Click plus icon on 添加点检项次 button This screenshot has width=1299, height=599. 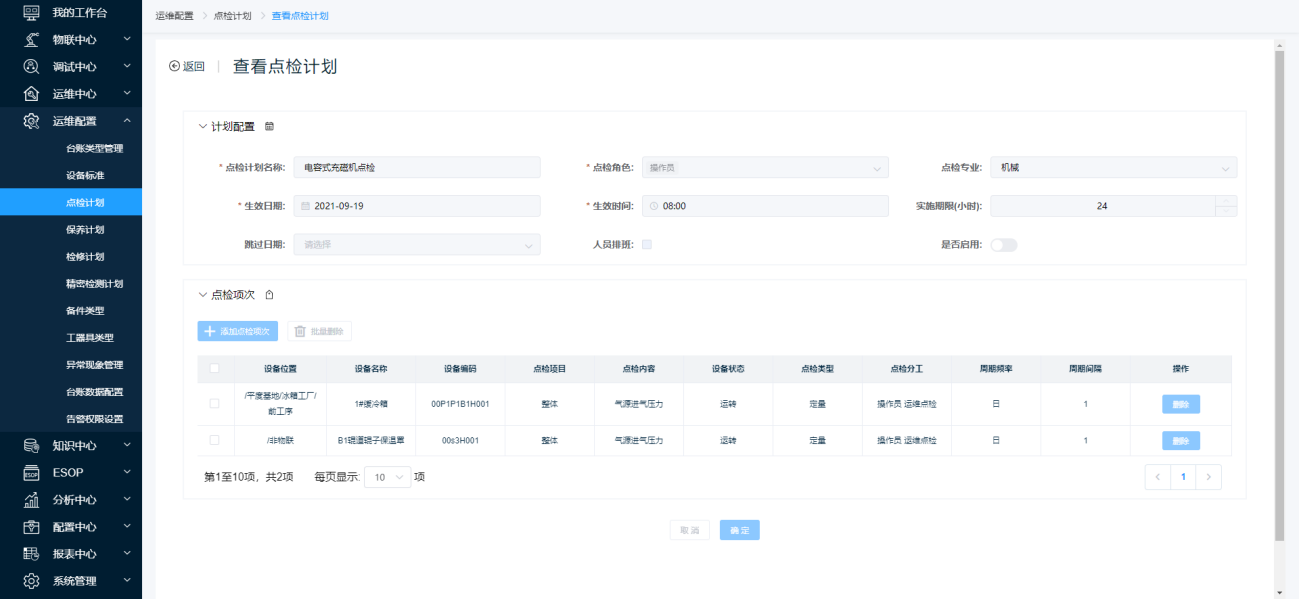(210, 331)
